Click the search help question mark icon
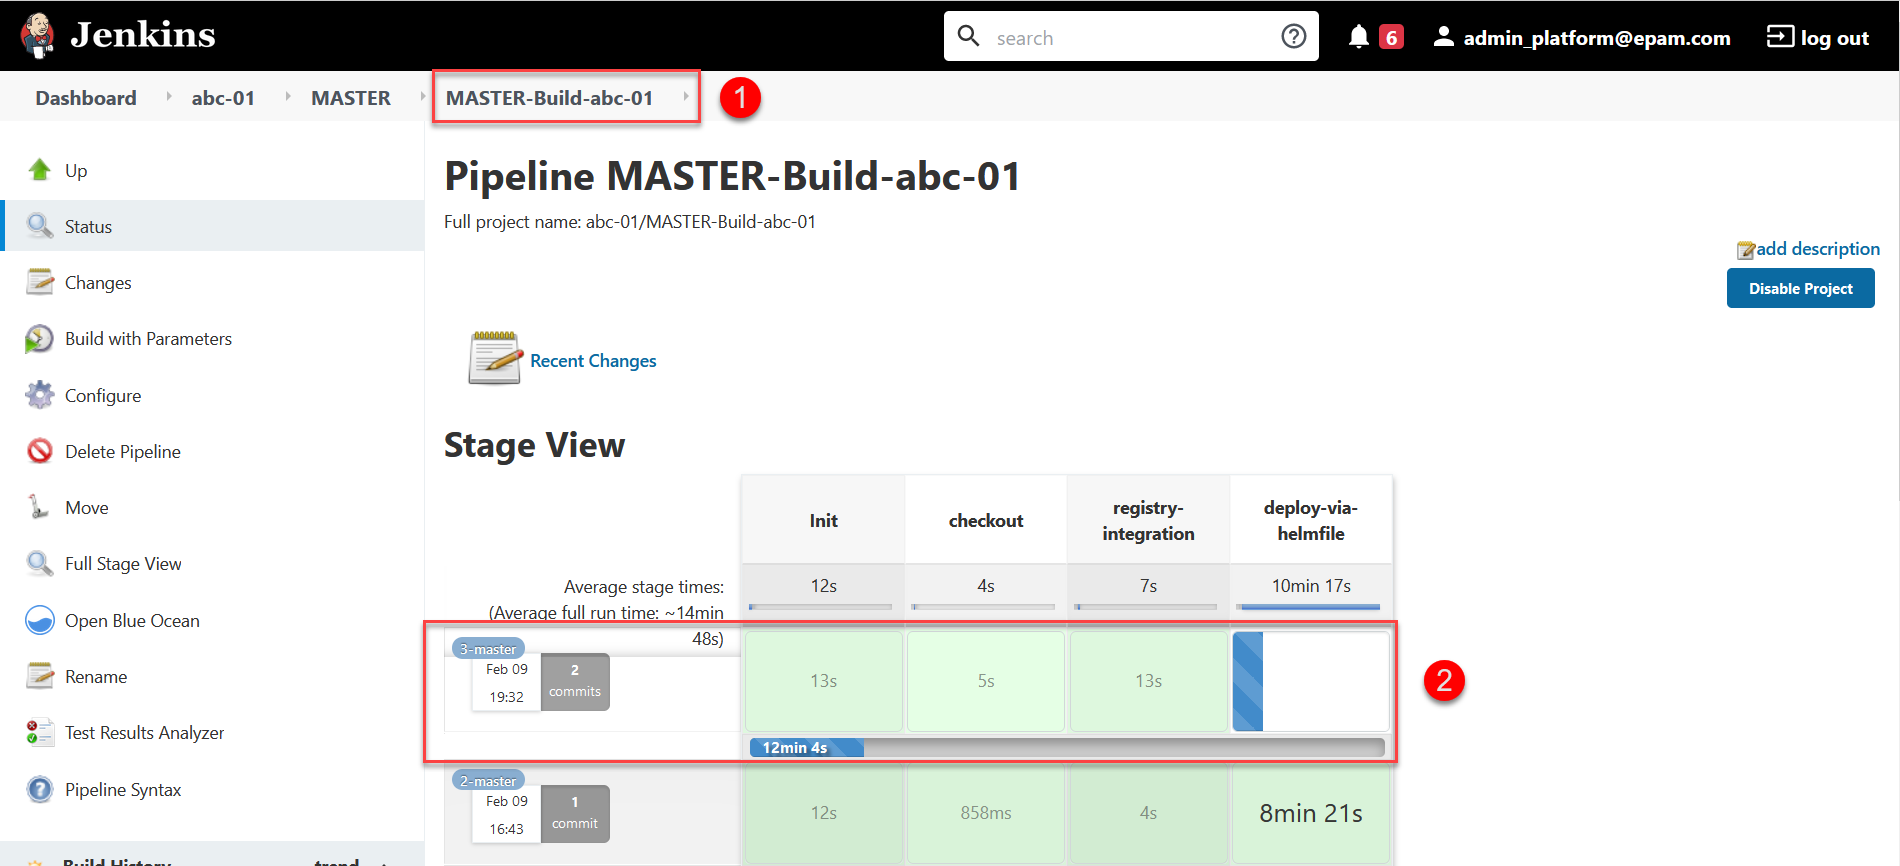The image size is (1900, 866). 1293,37
